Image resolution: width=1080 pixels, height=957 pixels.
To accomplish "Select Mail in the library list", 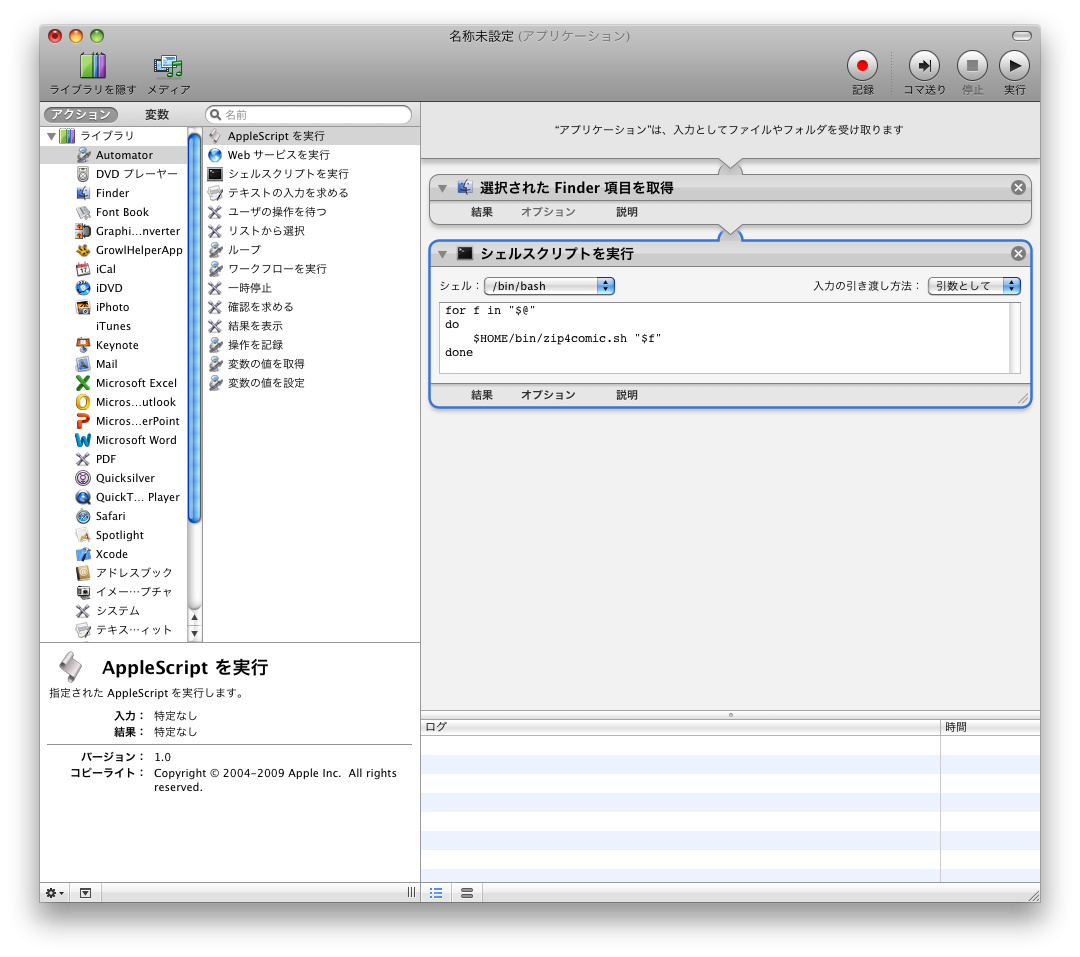I will pyautogui.click(x=114, y=364).
